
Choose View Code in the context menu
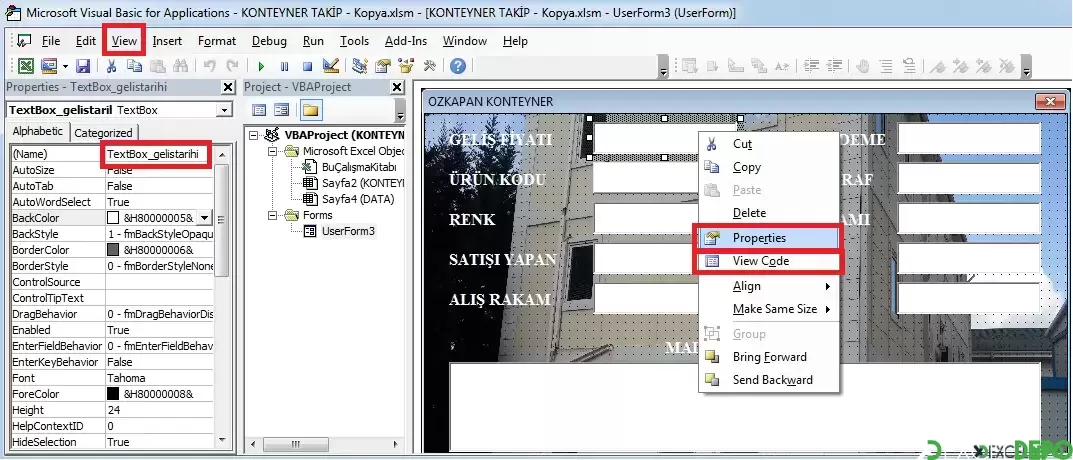point(768,261)
